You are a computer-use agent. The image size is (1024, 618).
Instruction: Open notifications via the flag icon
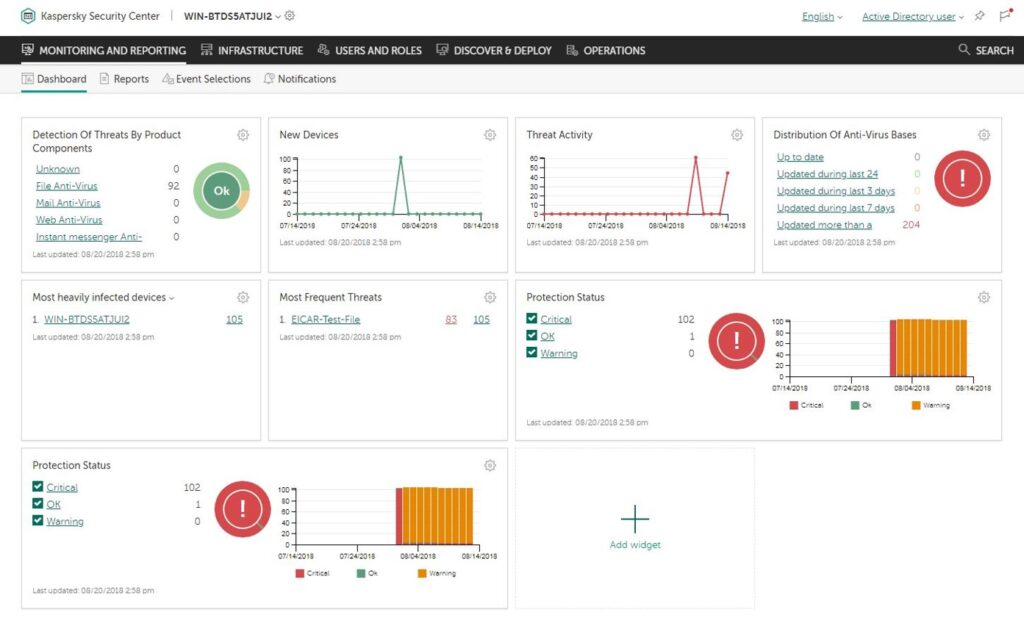pyautogui.click(x=1004, y=16)
